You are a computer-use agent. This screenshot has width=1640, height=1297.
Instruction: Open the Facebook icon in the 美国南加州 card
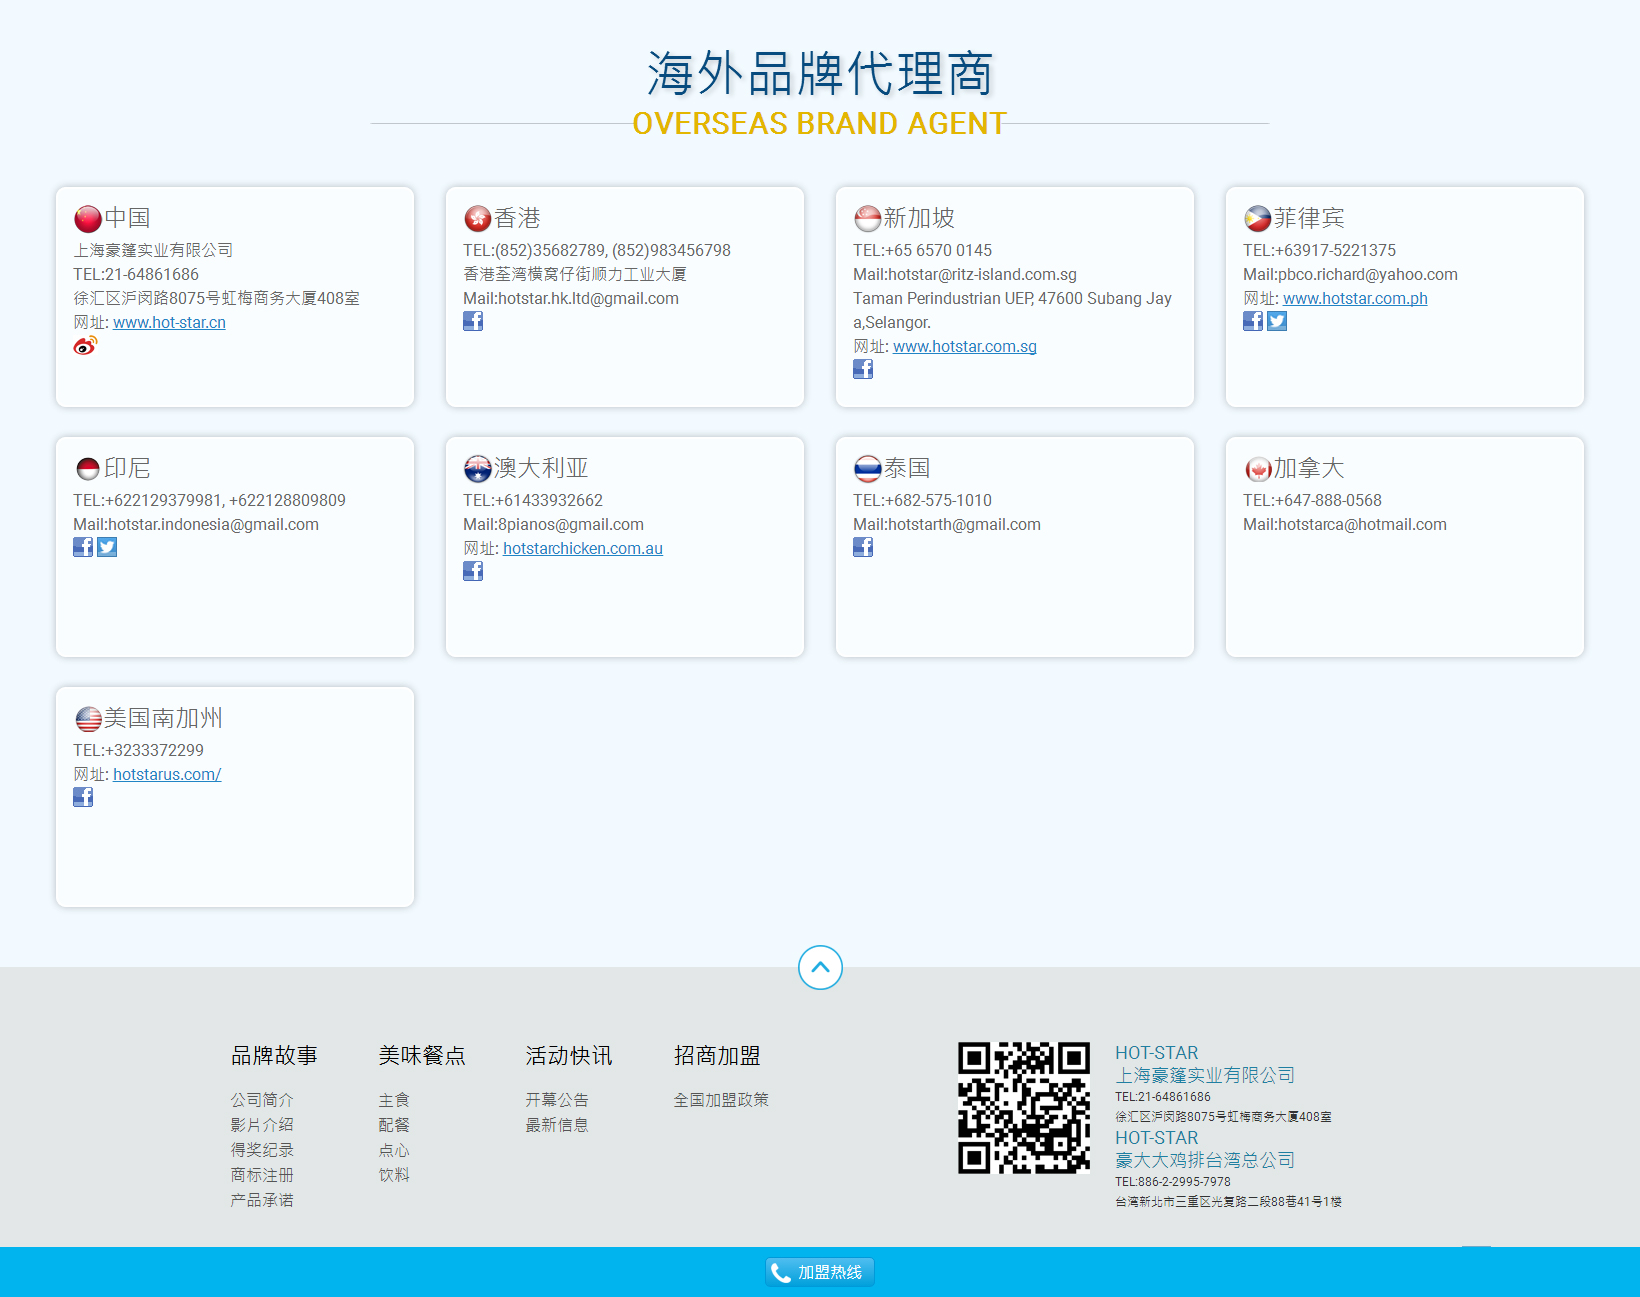pos(83,797)
